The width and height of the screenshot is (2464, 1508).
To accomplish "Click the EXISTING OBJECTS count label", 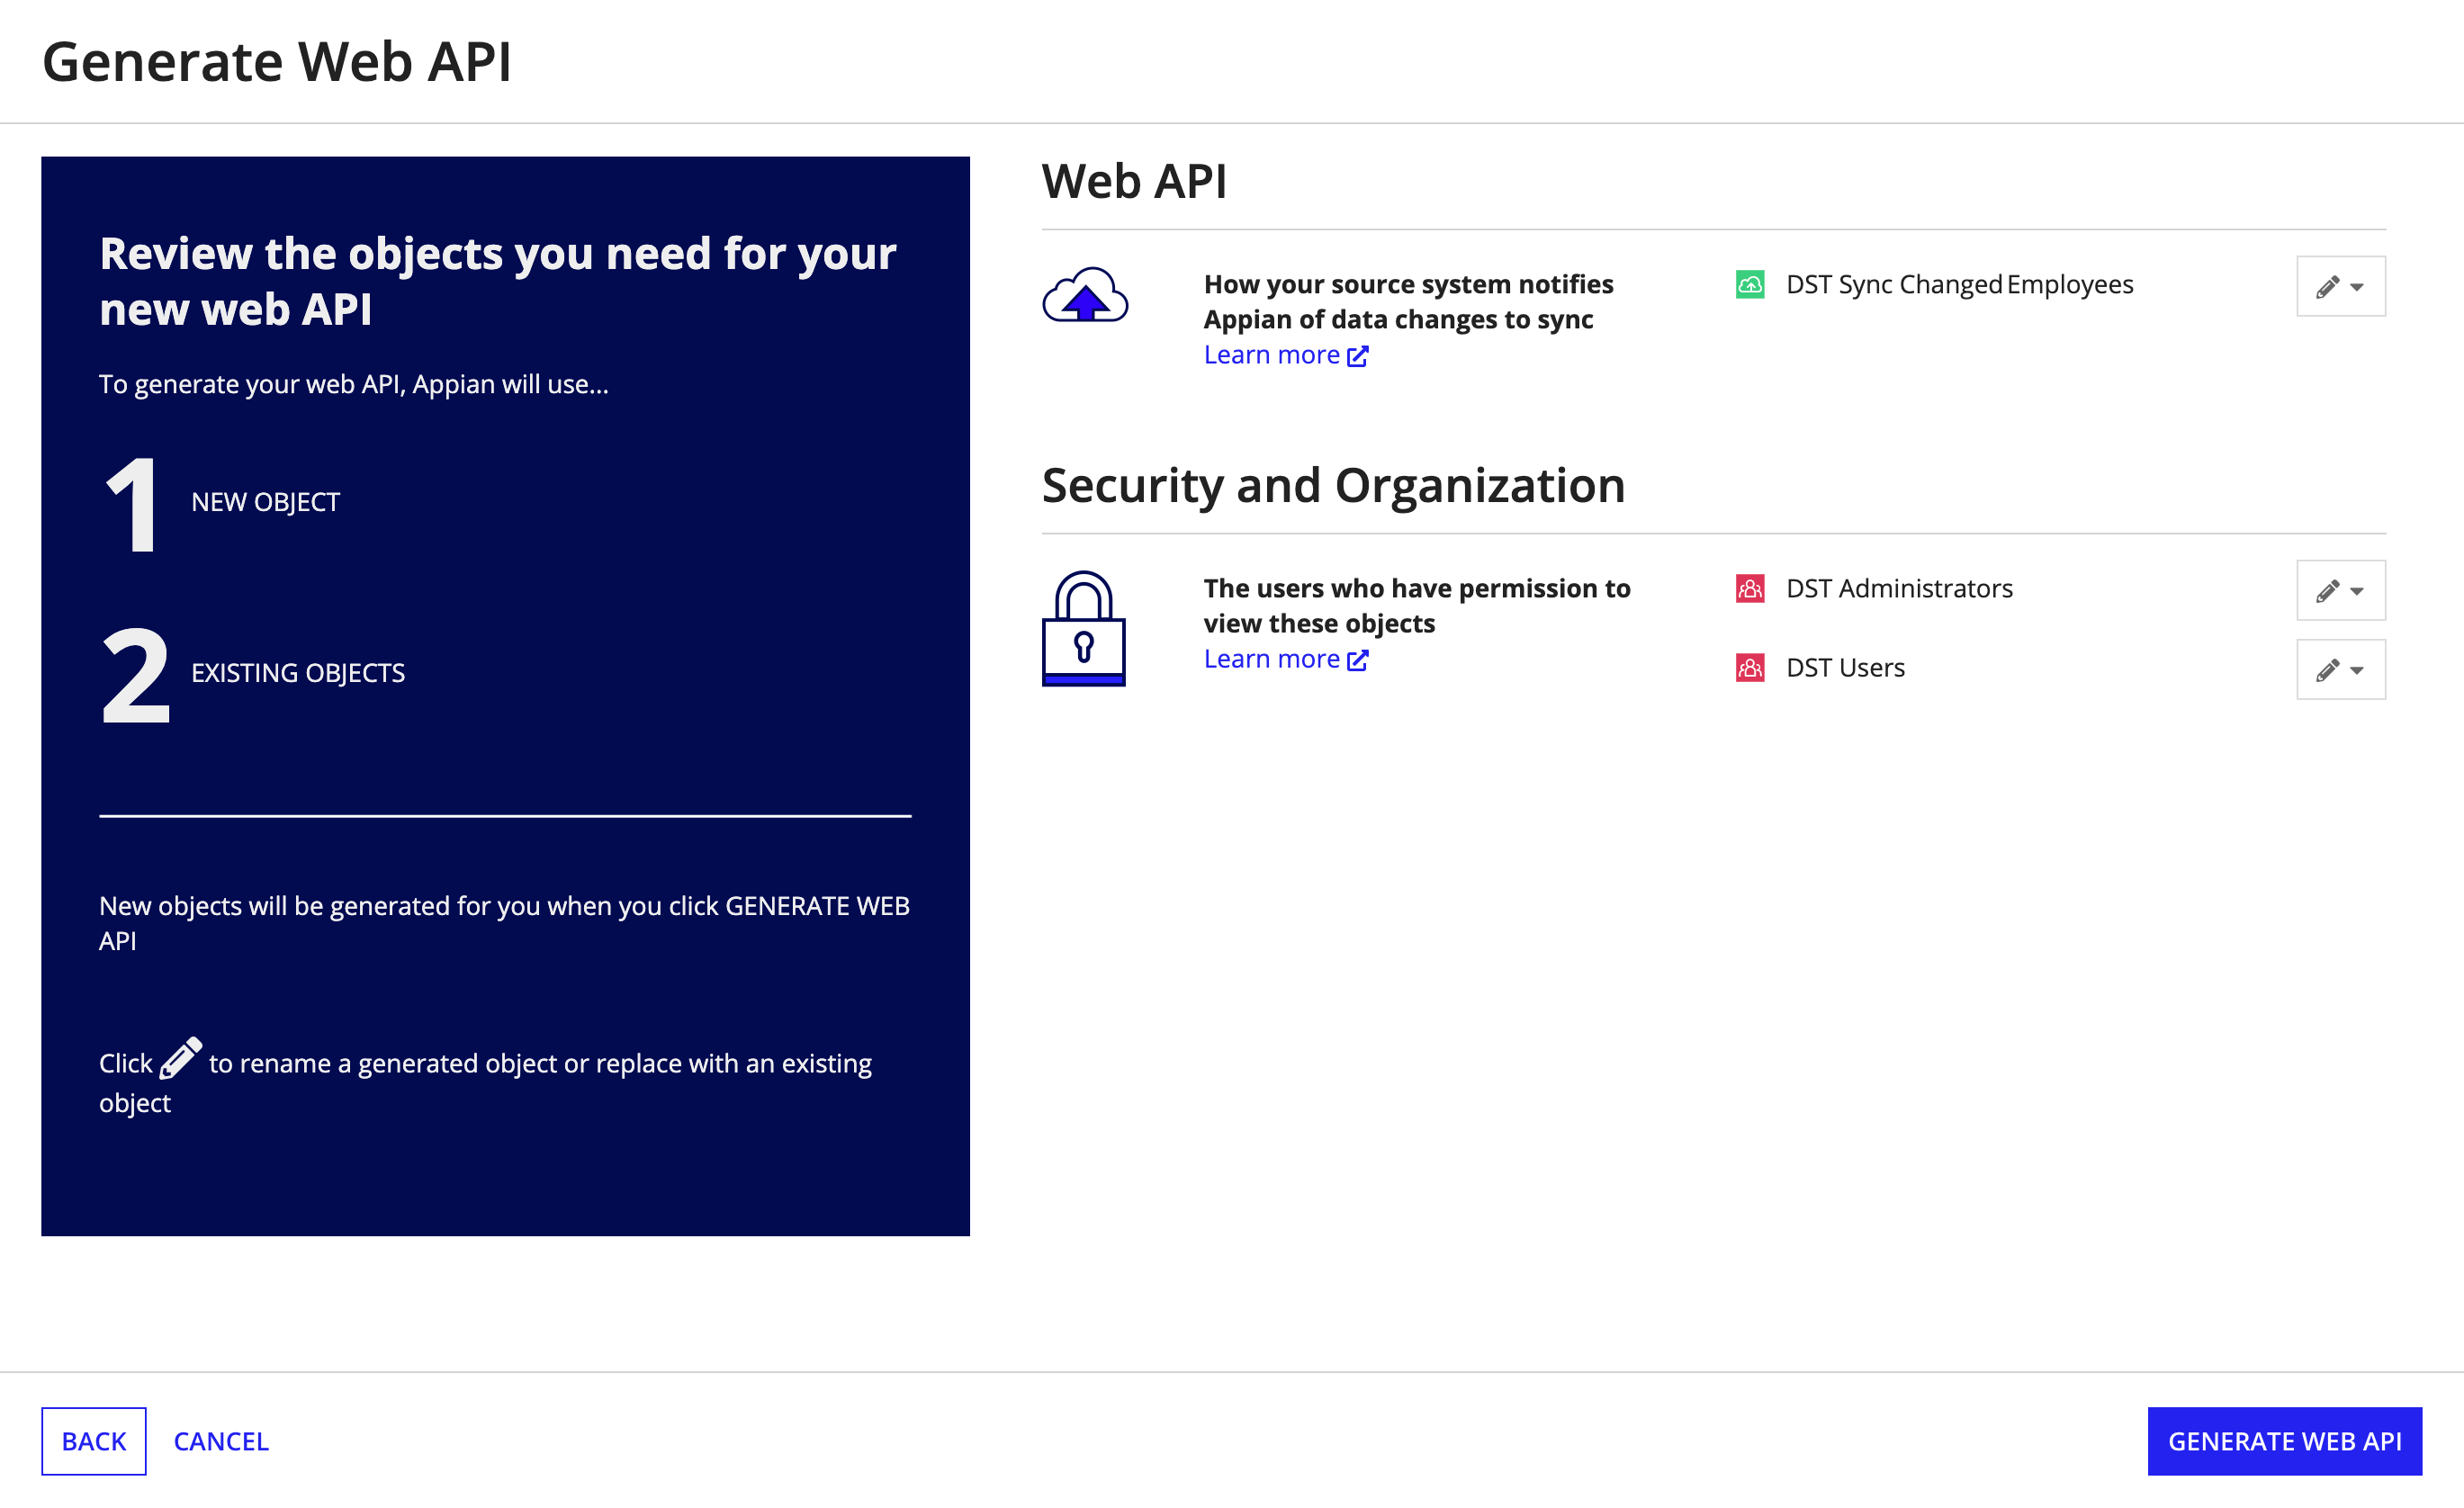I will [x=298, y=673].
